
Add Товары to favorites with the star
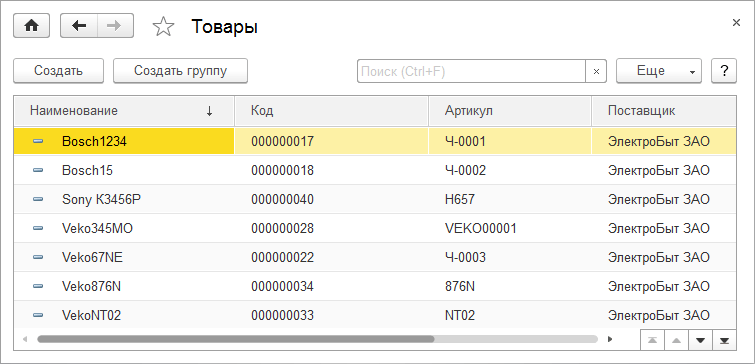(163, 26)
